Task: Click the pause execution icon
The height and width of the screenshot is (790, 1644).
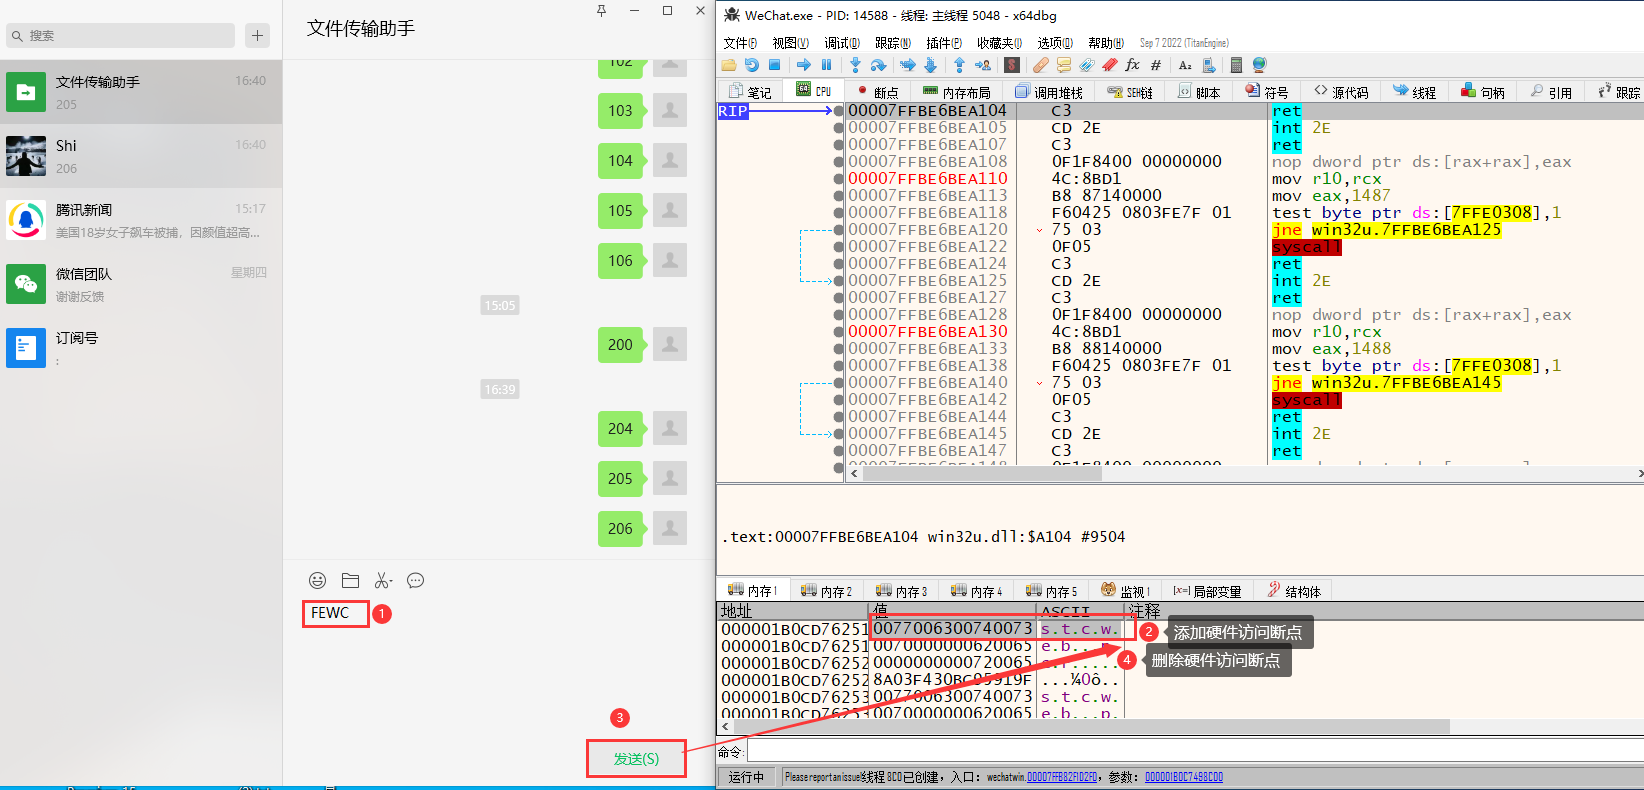Action: [x=826, y=65]
